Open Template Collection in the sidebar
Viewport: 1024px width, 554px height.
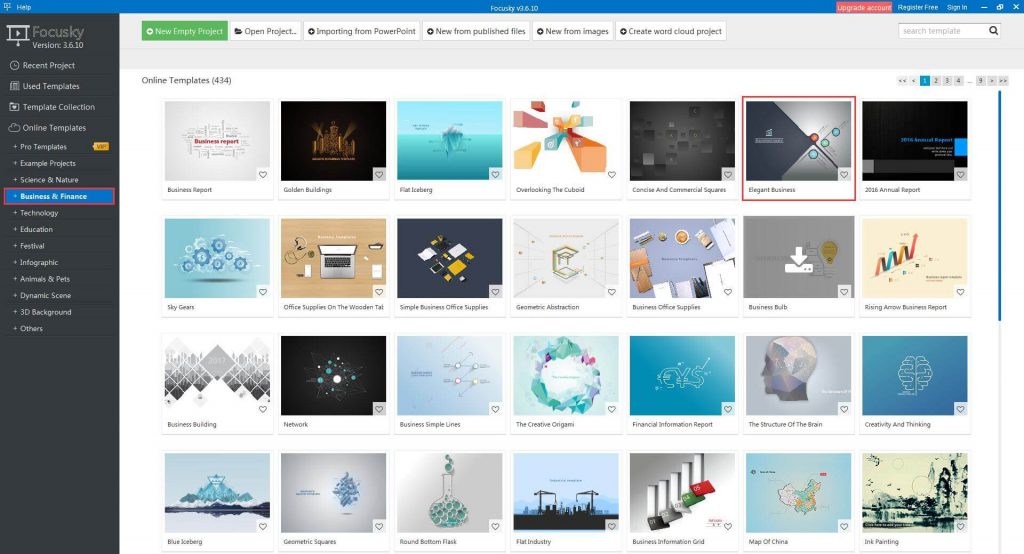tap(59, 107)
